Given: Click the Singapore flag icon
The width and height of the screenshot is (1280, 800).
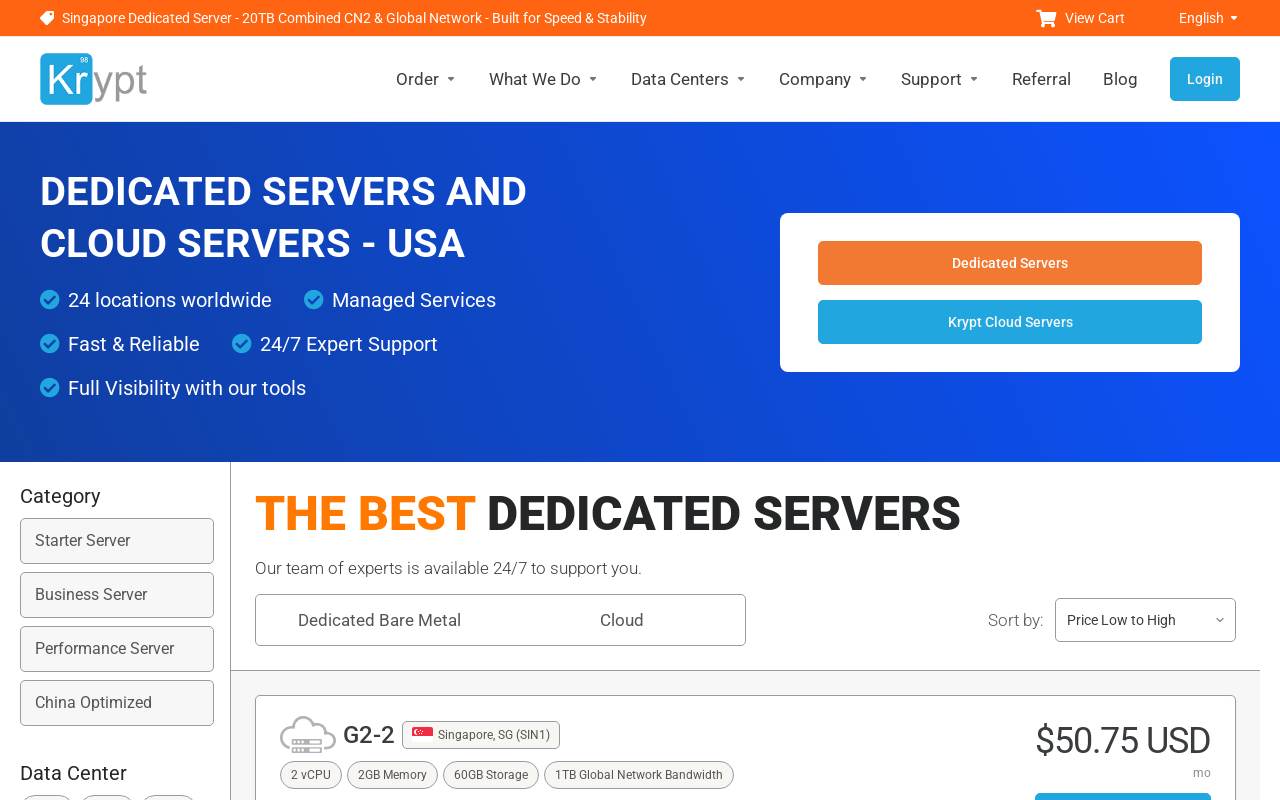Looking at the screenshot, I should point(422,734).
